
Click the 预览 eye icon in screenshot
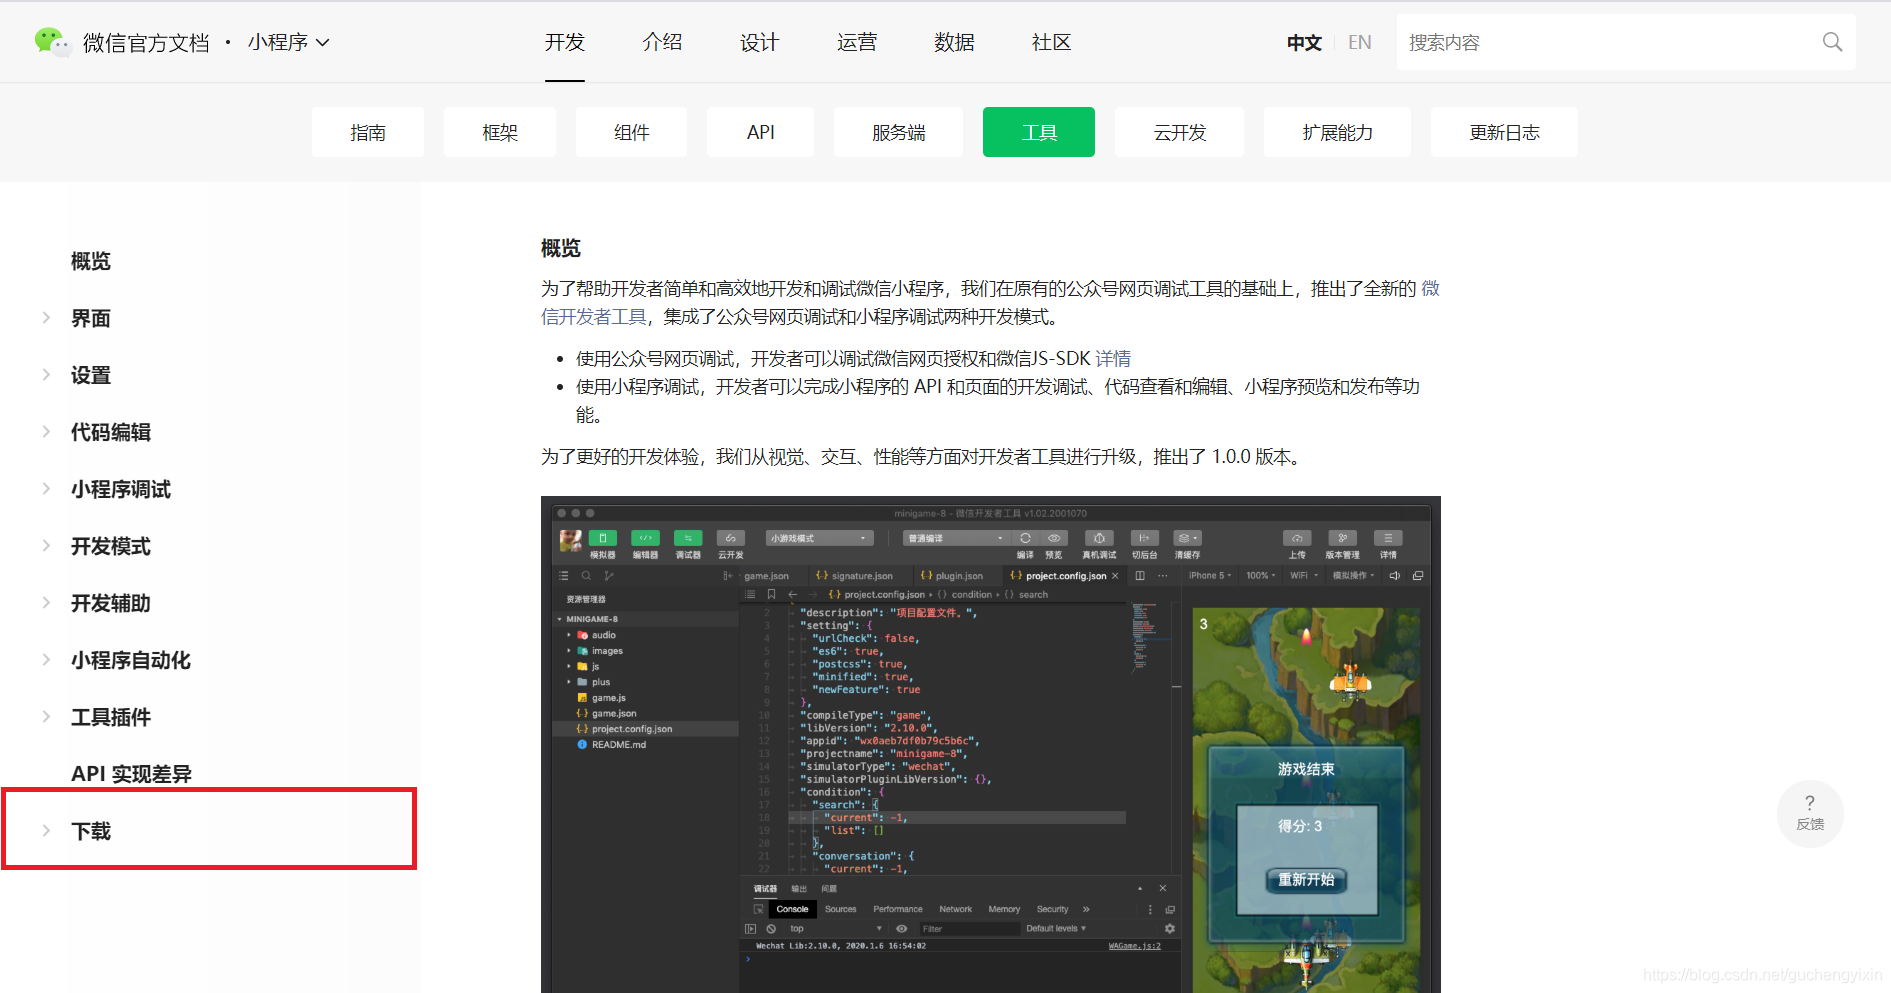pyautogui.click(x=1054, y=538)
